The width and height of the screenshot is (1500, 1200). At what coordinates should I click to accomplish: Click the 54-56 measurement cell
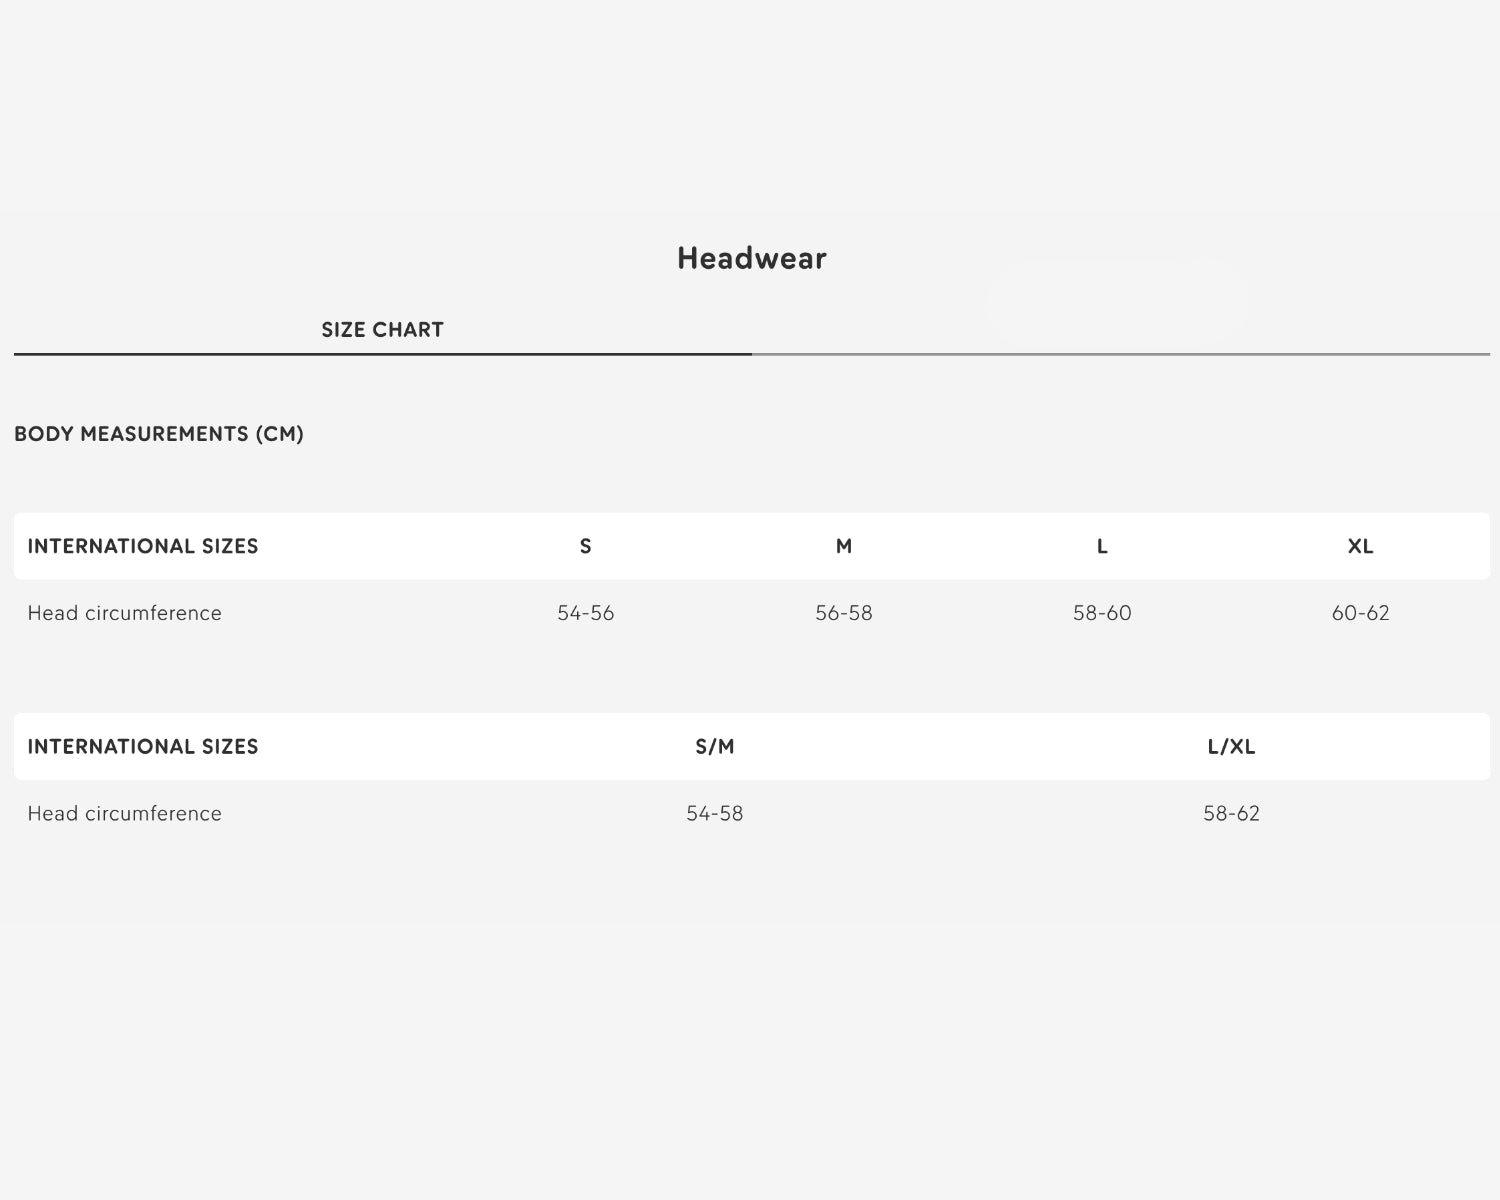coord(586,613)
